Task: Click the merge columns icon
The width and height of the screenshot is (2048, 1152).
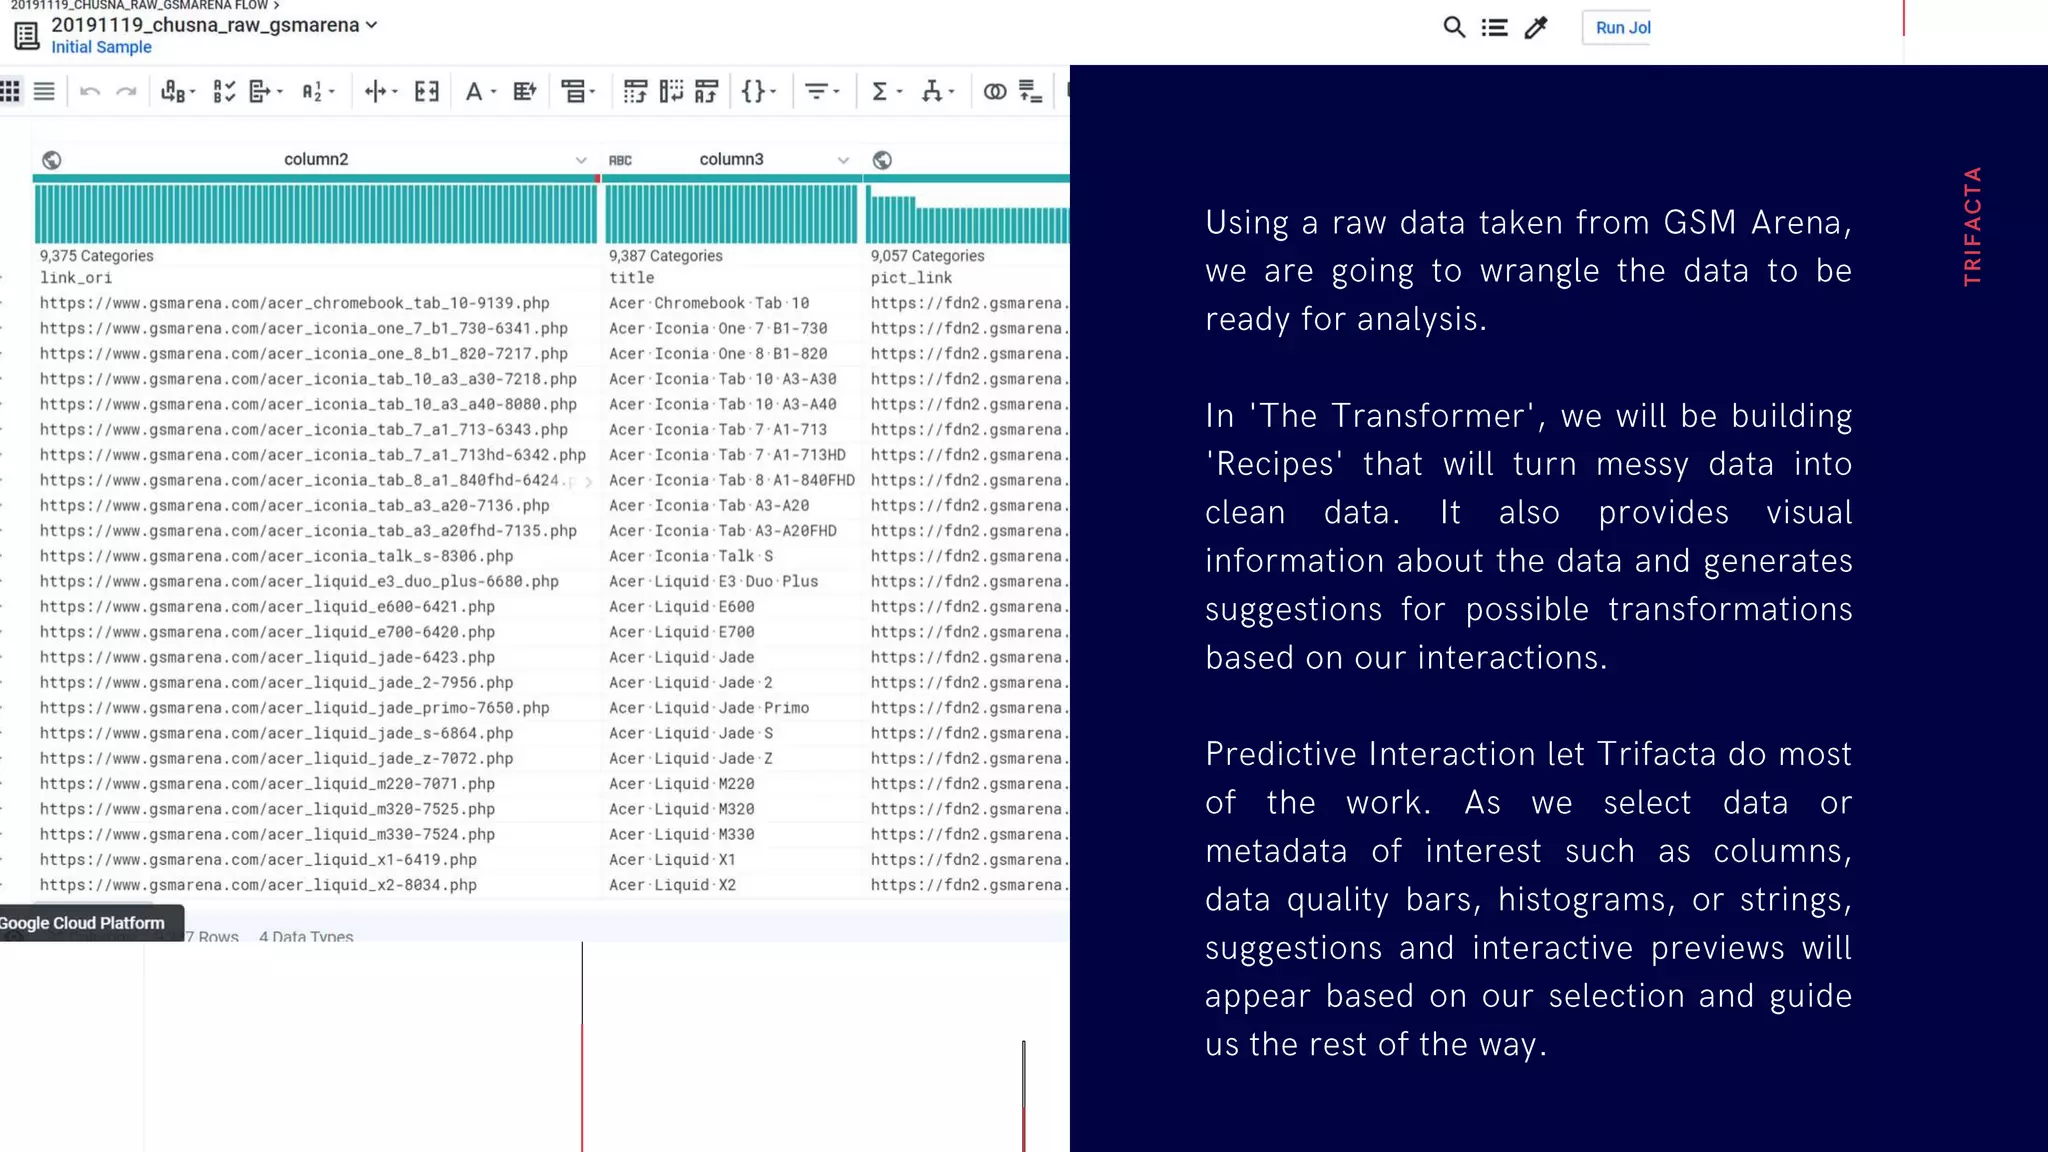Action: (x=427, y=92)
